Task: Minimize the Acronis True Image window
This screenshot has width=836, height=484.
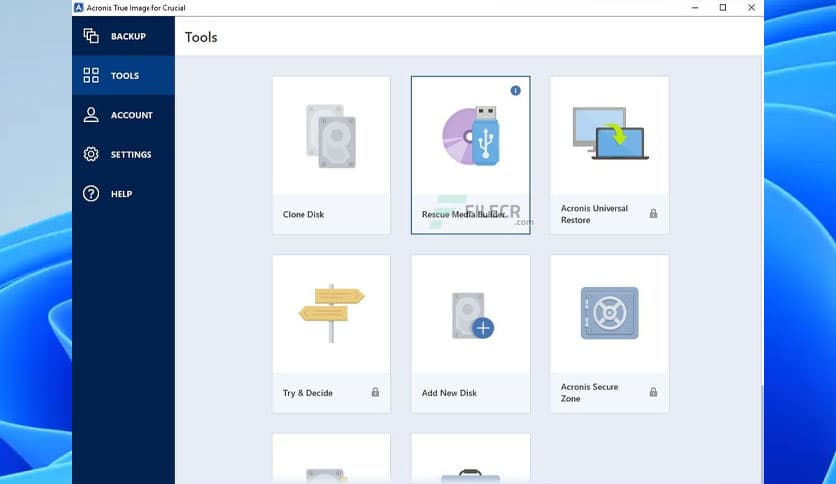Action: point(695,7)
